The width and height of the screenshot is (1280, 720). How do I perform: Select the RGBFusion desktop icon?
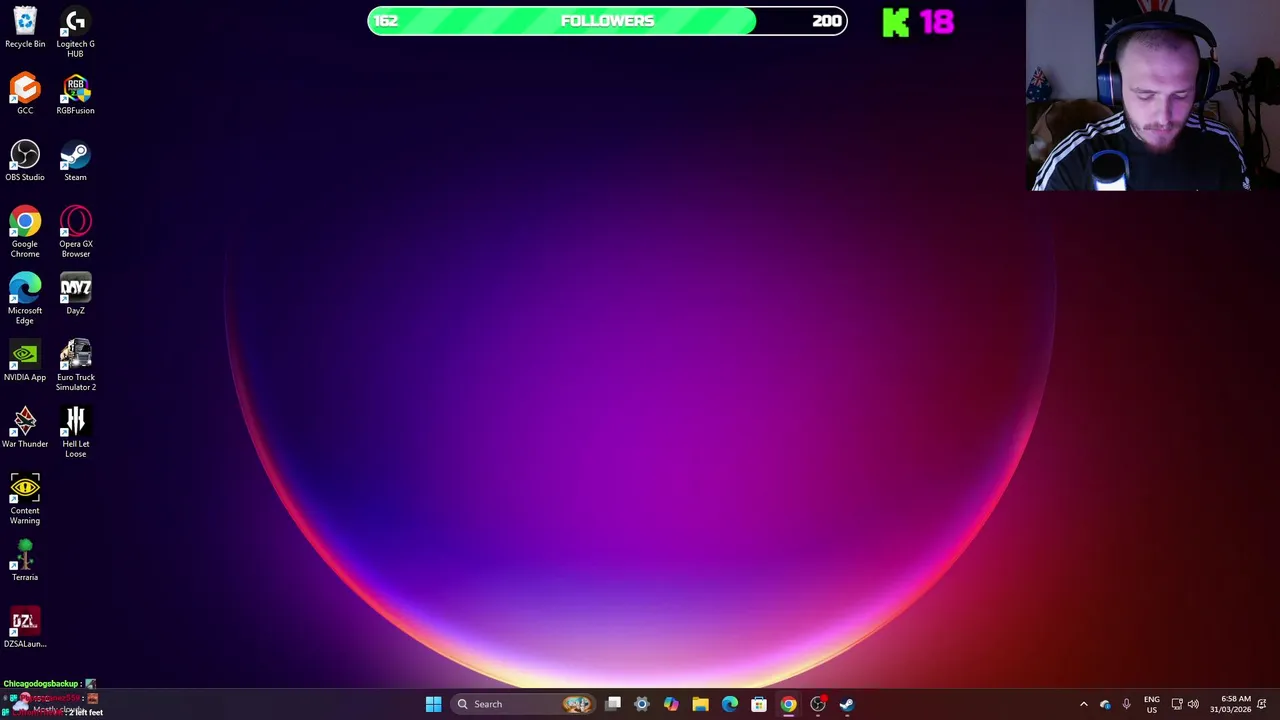(75, 94)
